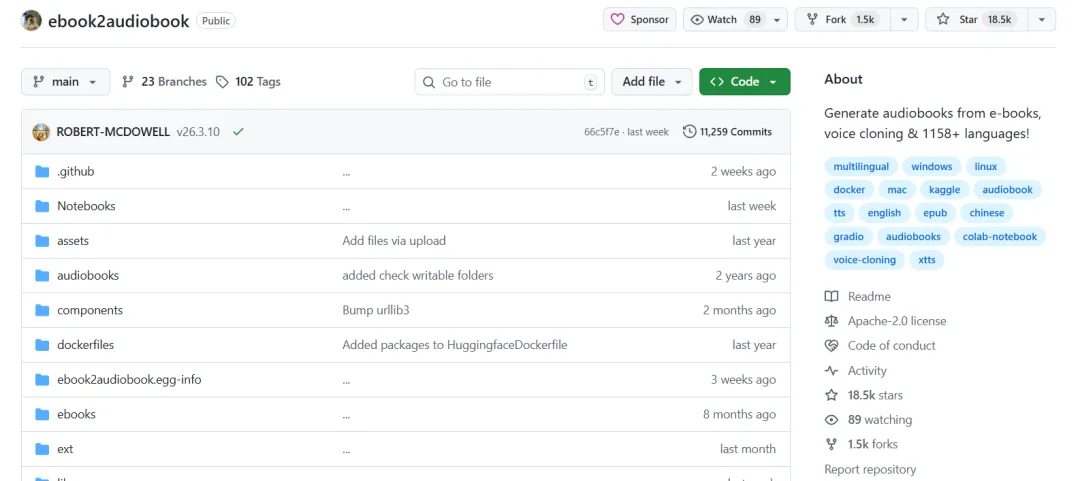Click the Report repository link
1080x481 pixels.
click(x=870, y=469)
